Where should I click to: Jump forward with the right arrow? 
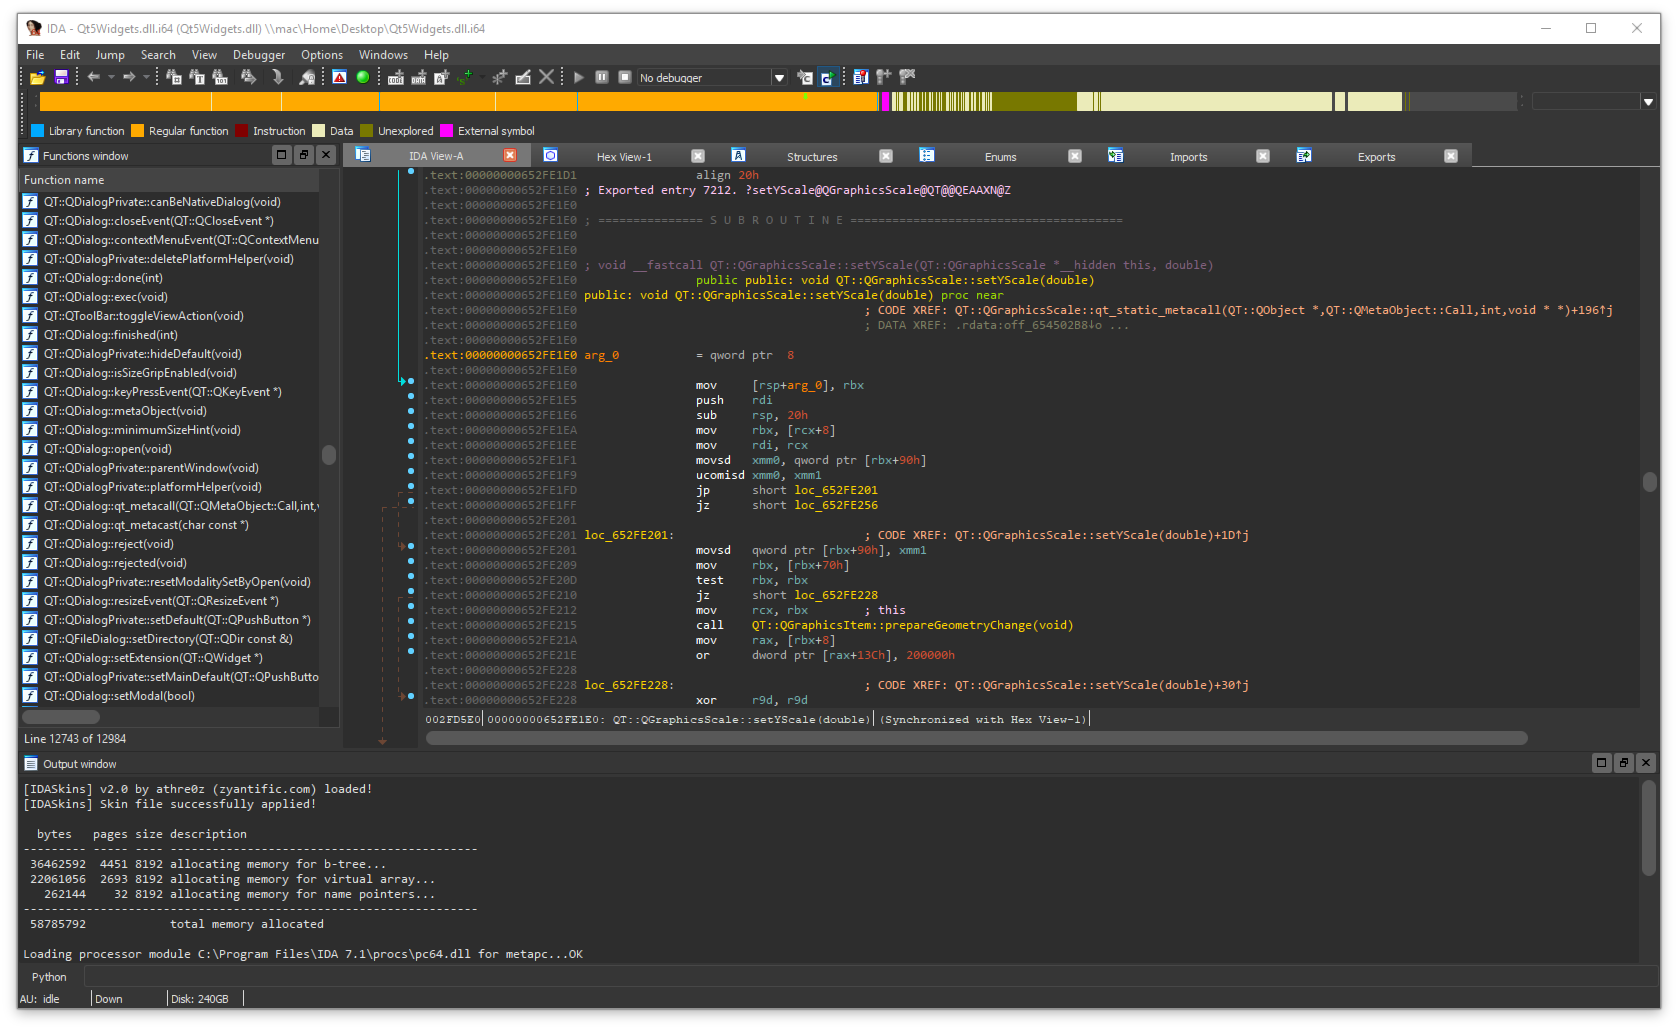(129, 77)
